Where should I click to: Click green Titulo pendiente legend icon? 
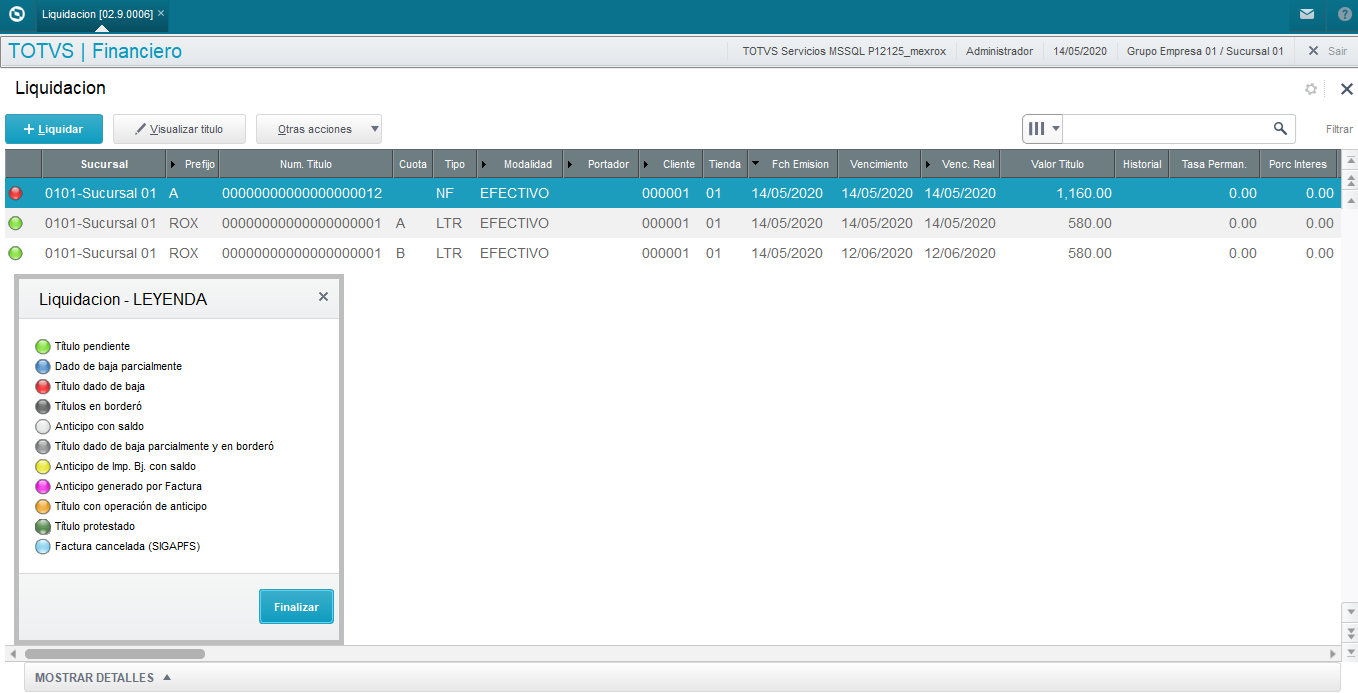[43, 347]
